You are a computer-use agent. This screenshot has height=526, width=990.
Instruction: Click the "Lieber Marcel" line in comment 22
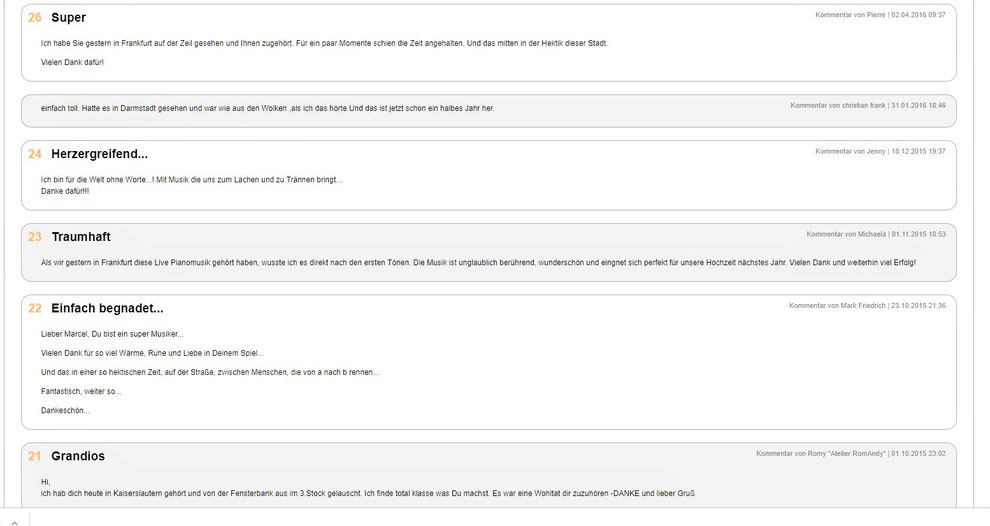(x=112, y=334)
